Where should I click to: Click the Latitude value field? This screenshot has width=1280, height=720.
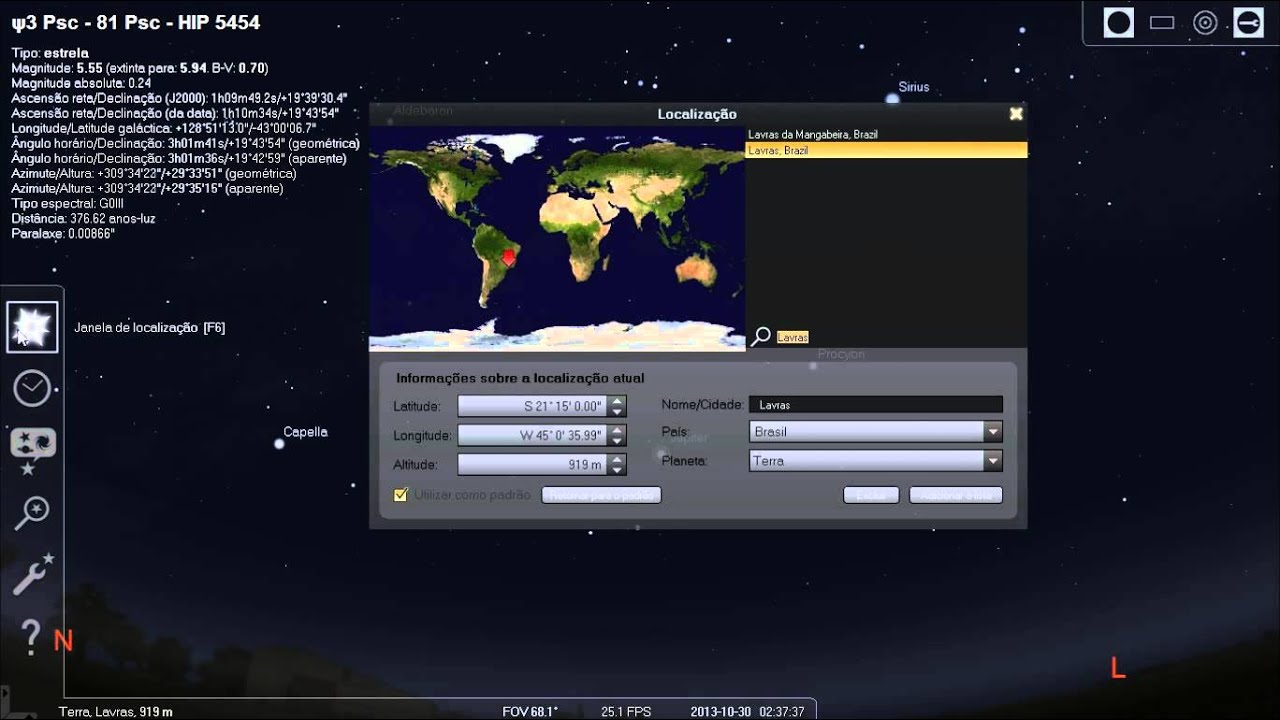point(533,406)
